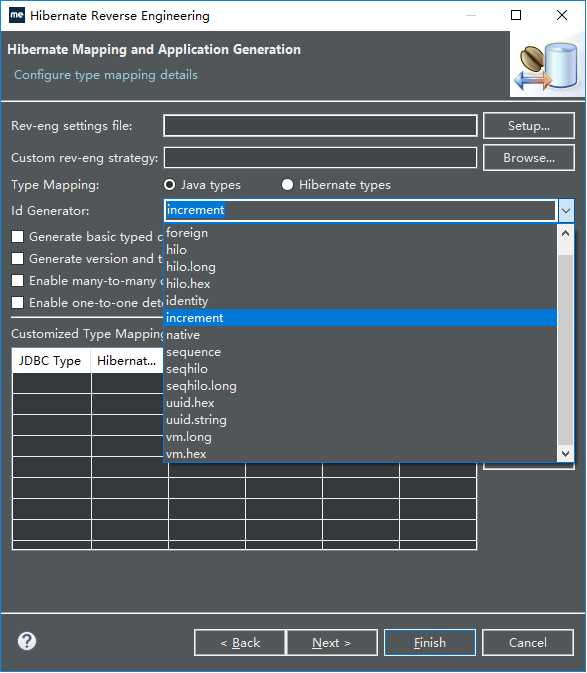Enable Generate basic typed checkbox
This screenshot has width=587, height=673.
tap(18, 236)
